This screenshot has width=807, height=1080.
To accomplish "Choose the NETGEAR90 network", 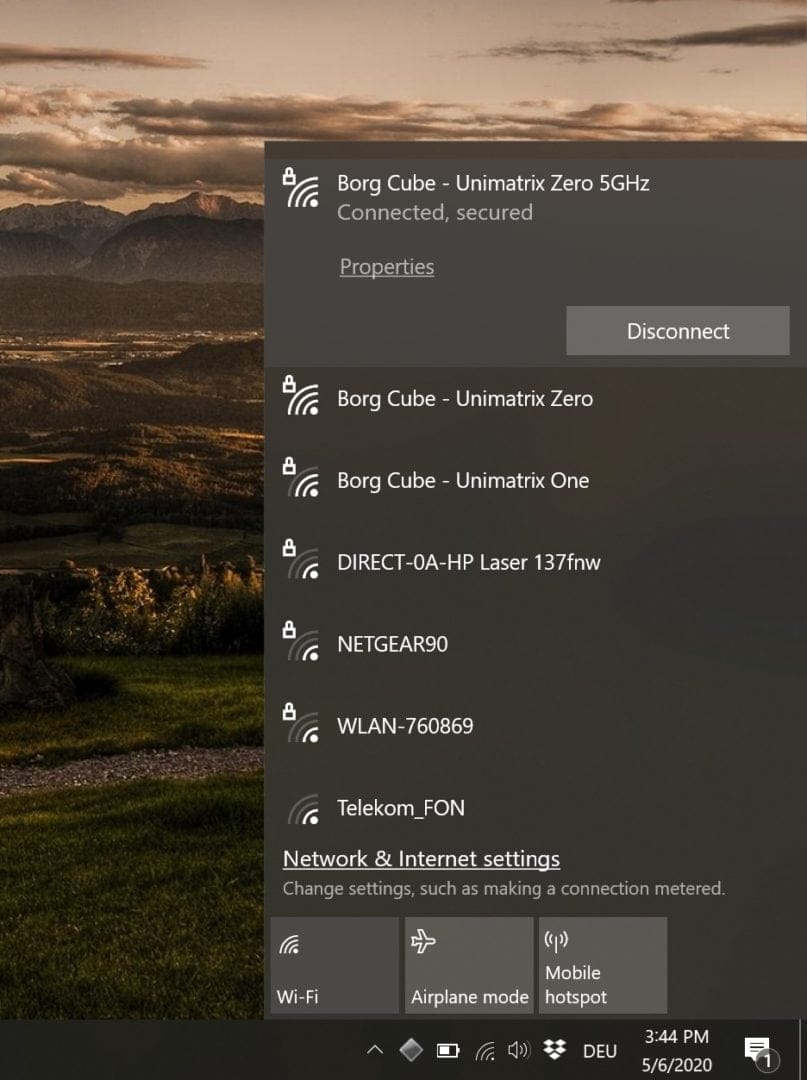I will point(392,645).
